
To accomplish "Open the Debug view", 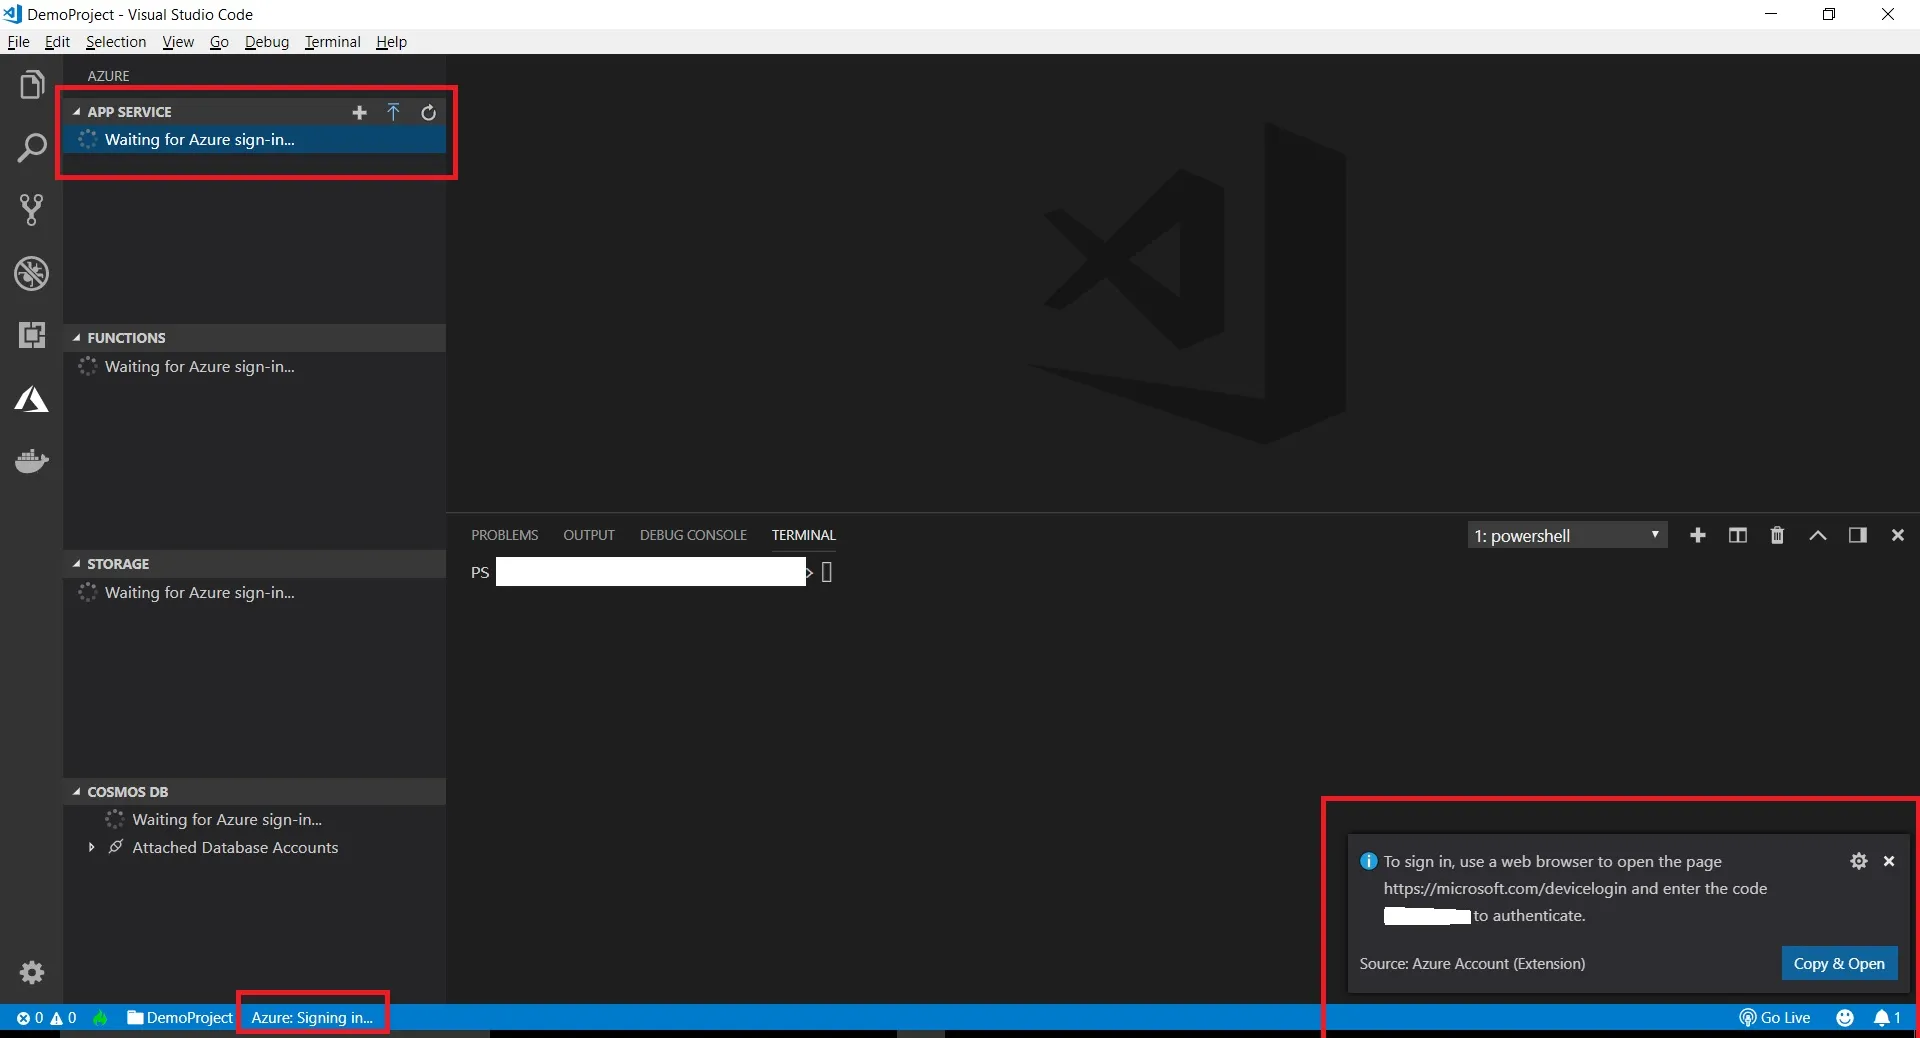I will click(x=32, y=273).
